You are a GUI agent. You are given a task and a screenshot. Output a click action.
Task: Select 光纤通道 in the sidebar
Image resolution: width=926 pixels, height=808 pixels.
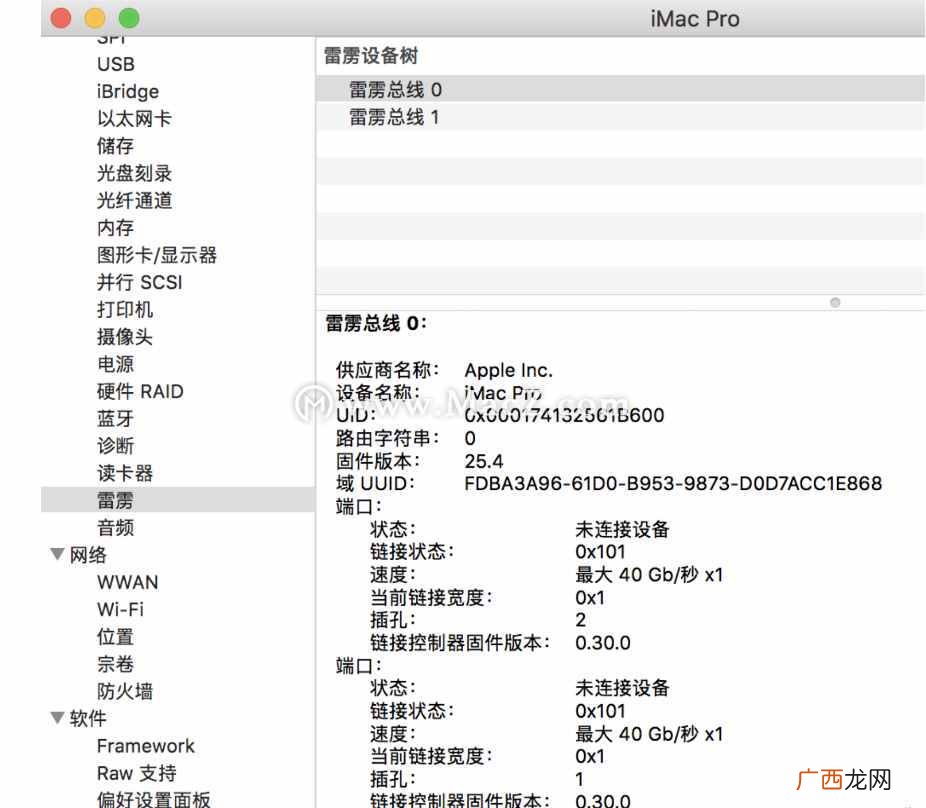pyautogui.click(x=134, y=200)
